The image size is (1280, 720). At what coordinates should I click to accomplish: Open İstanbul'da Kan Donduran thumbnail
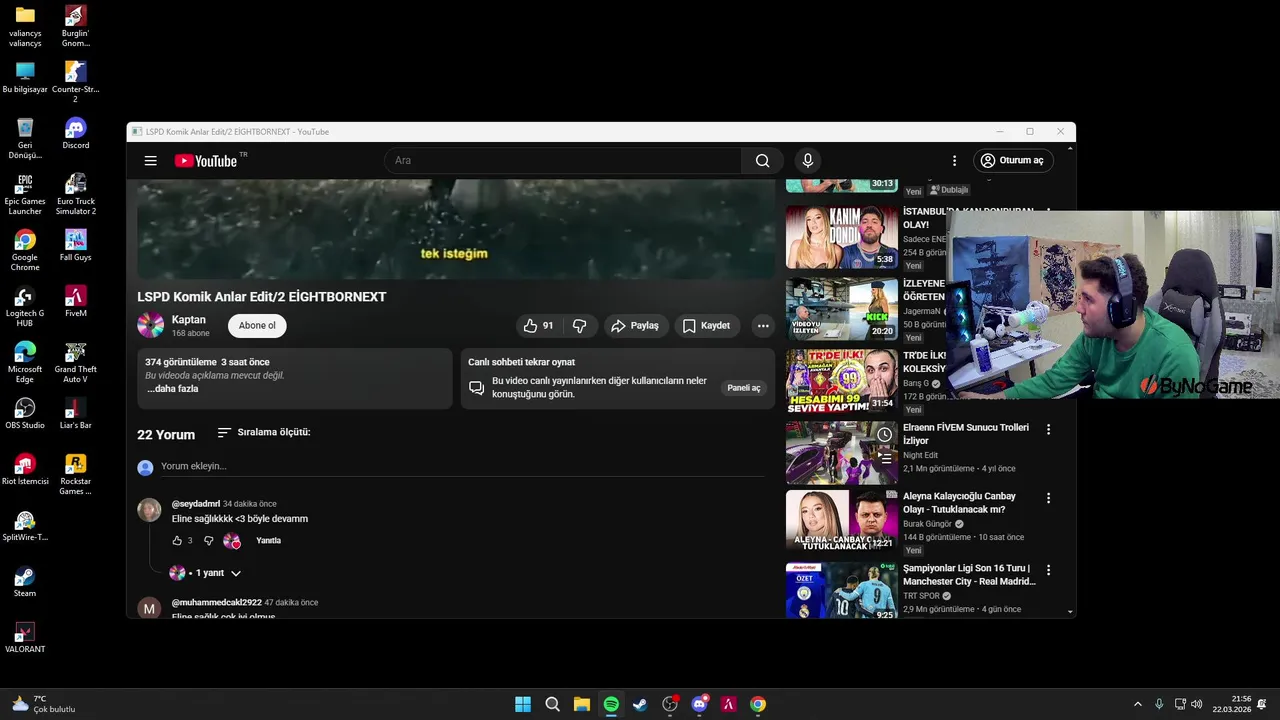(x=842, y=237)
